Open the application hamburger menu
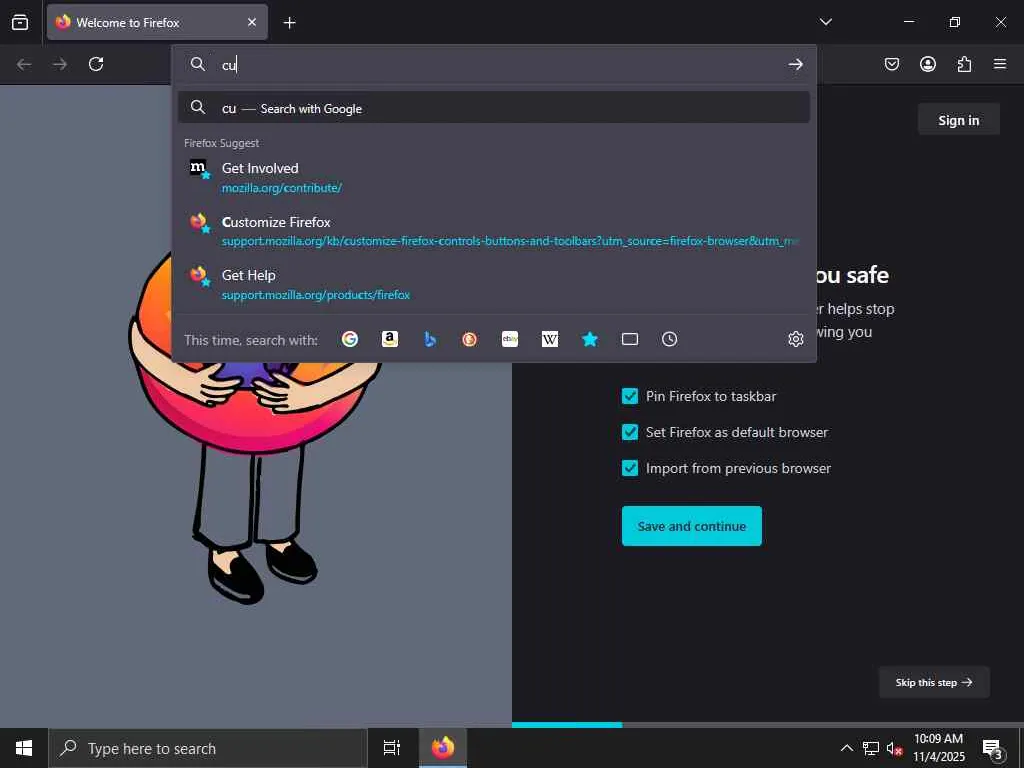 click(x=1000, y=64)
